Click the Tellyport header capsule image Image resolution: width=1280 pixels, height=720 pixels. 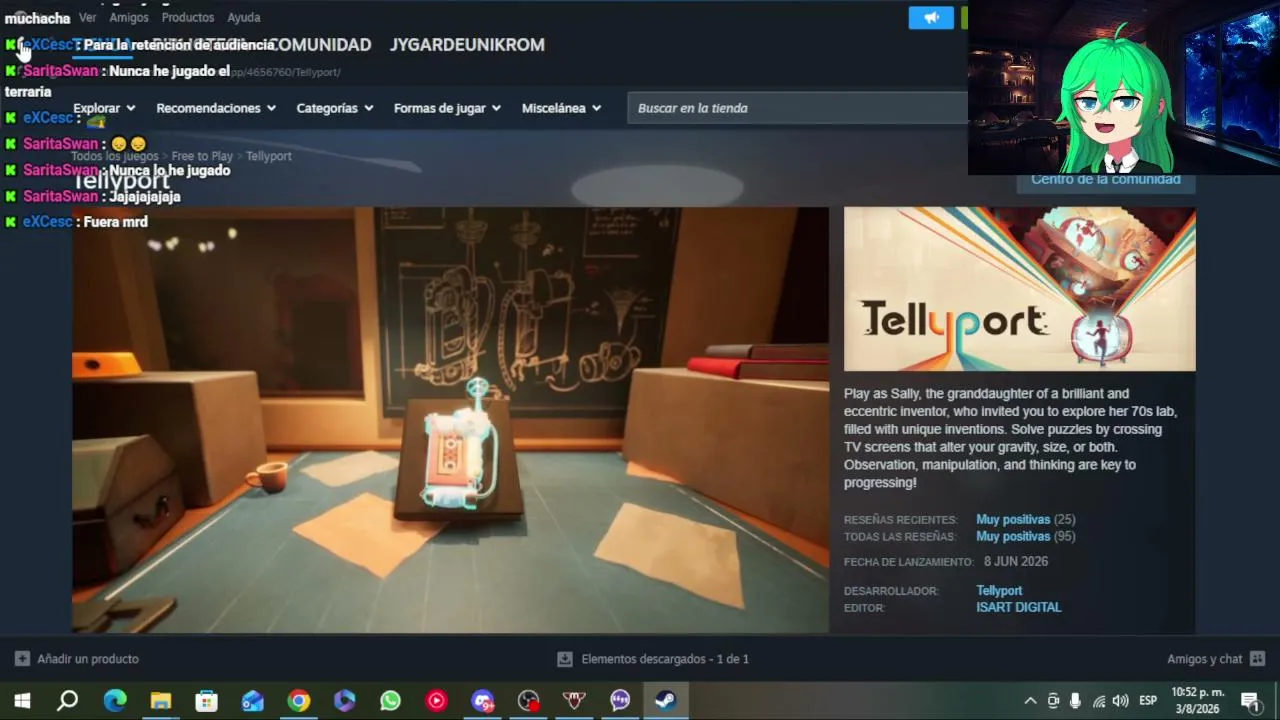point(1020,289)
